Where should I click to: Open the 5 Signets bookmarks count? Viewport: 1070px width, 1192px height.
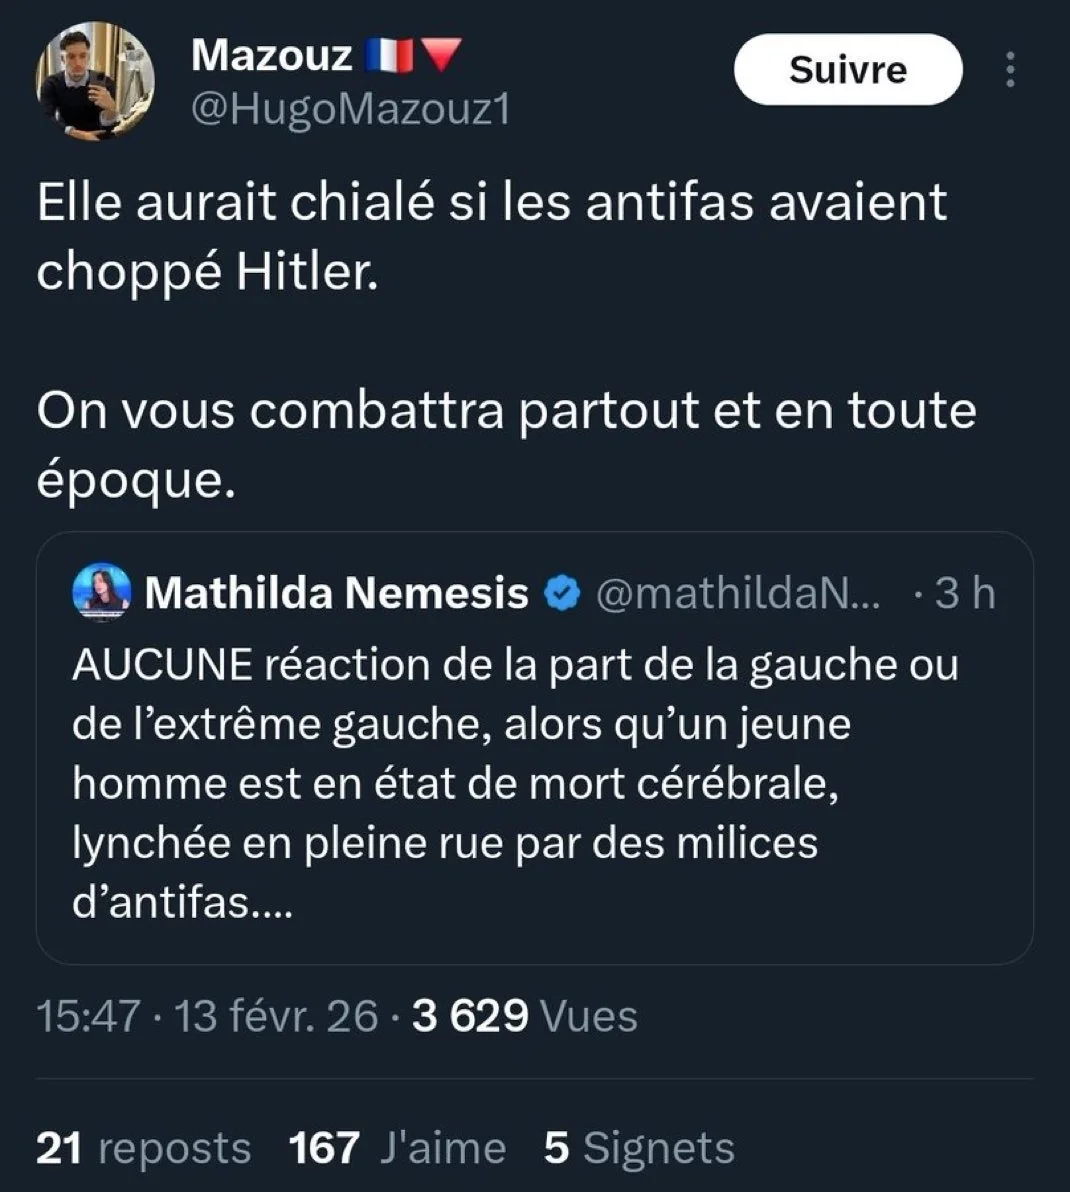click(x=639, y=1148)
